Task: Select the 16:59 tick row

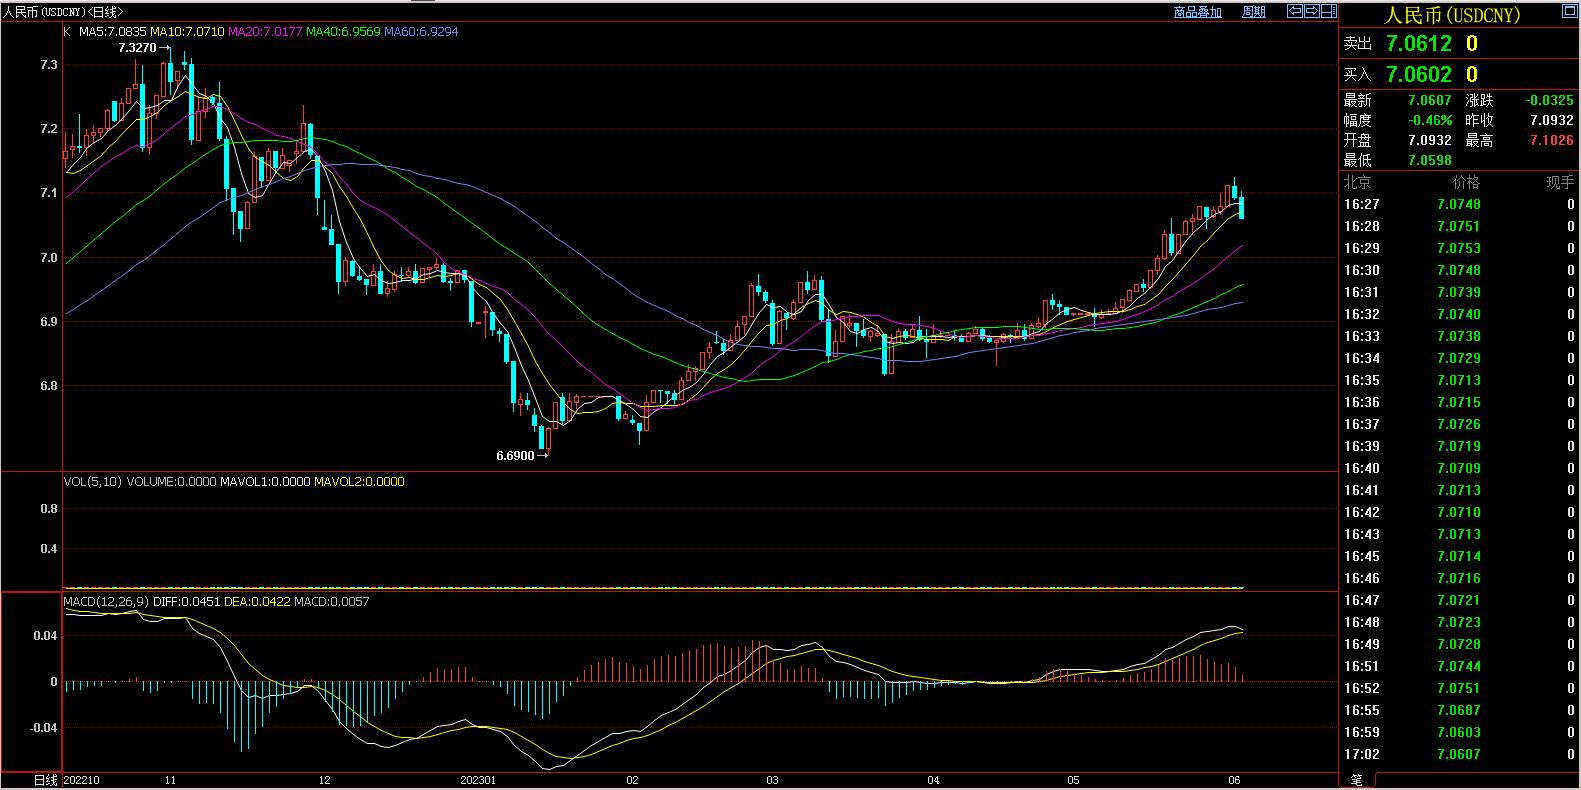Action: (x=1459, y=732)
